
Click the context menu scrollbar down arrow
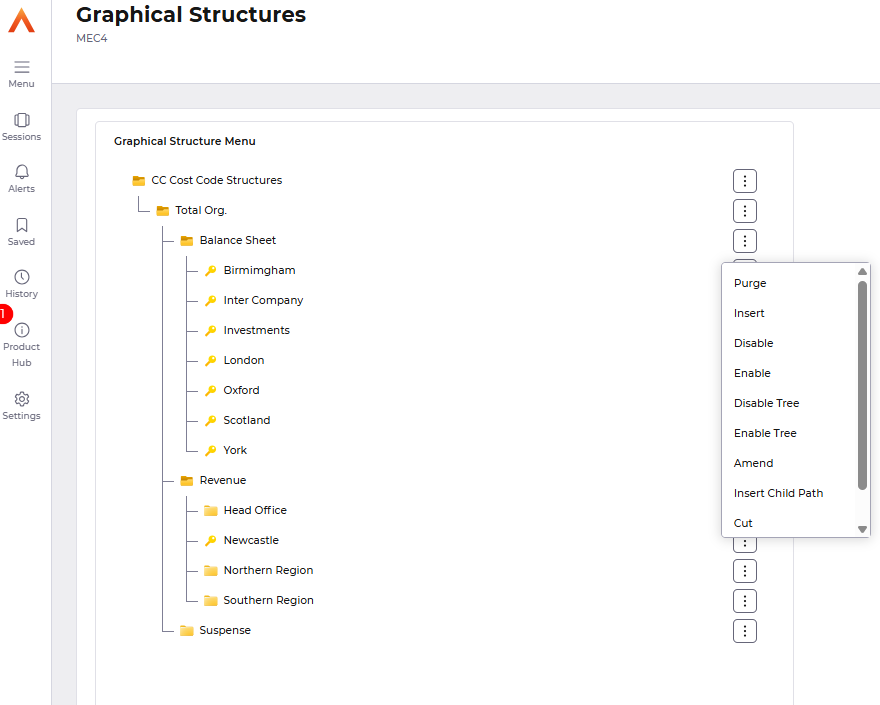[863, 529]
